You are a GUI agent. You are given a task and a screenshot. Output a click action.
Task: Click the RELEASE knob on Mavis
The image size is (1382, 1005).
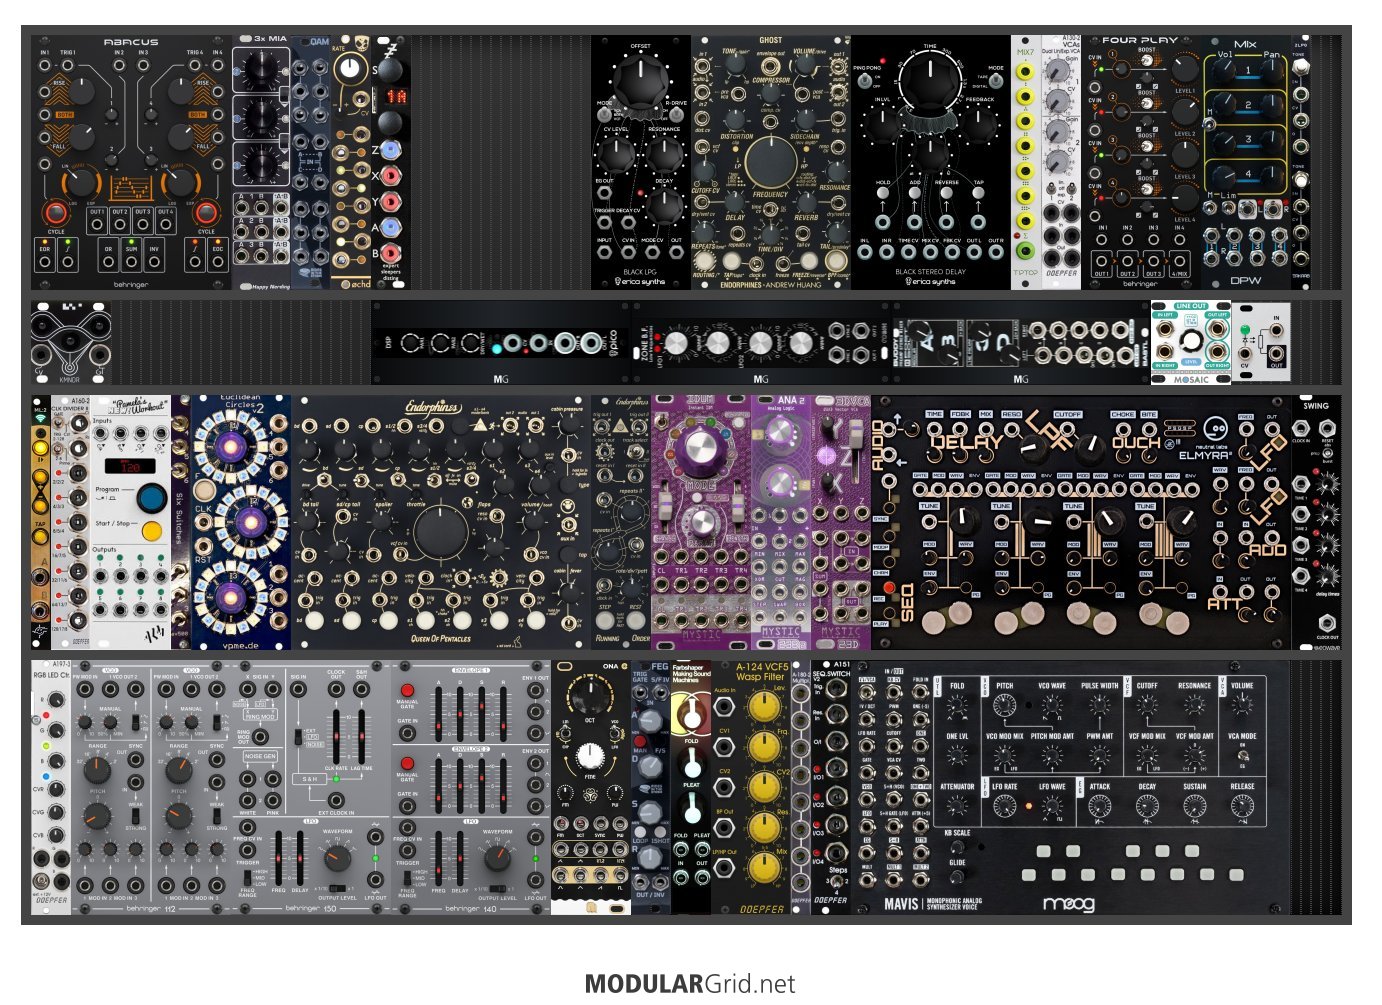[1242, 807]
